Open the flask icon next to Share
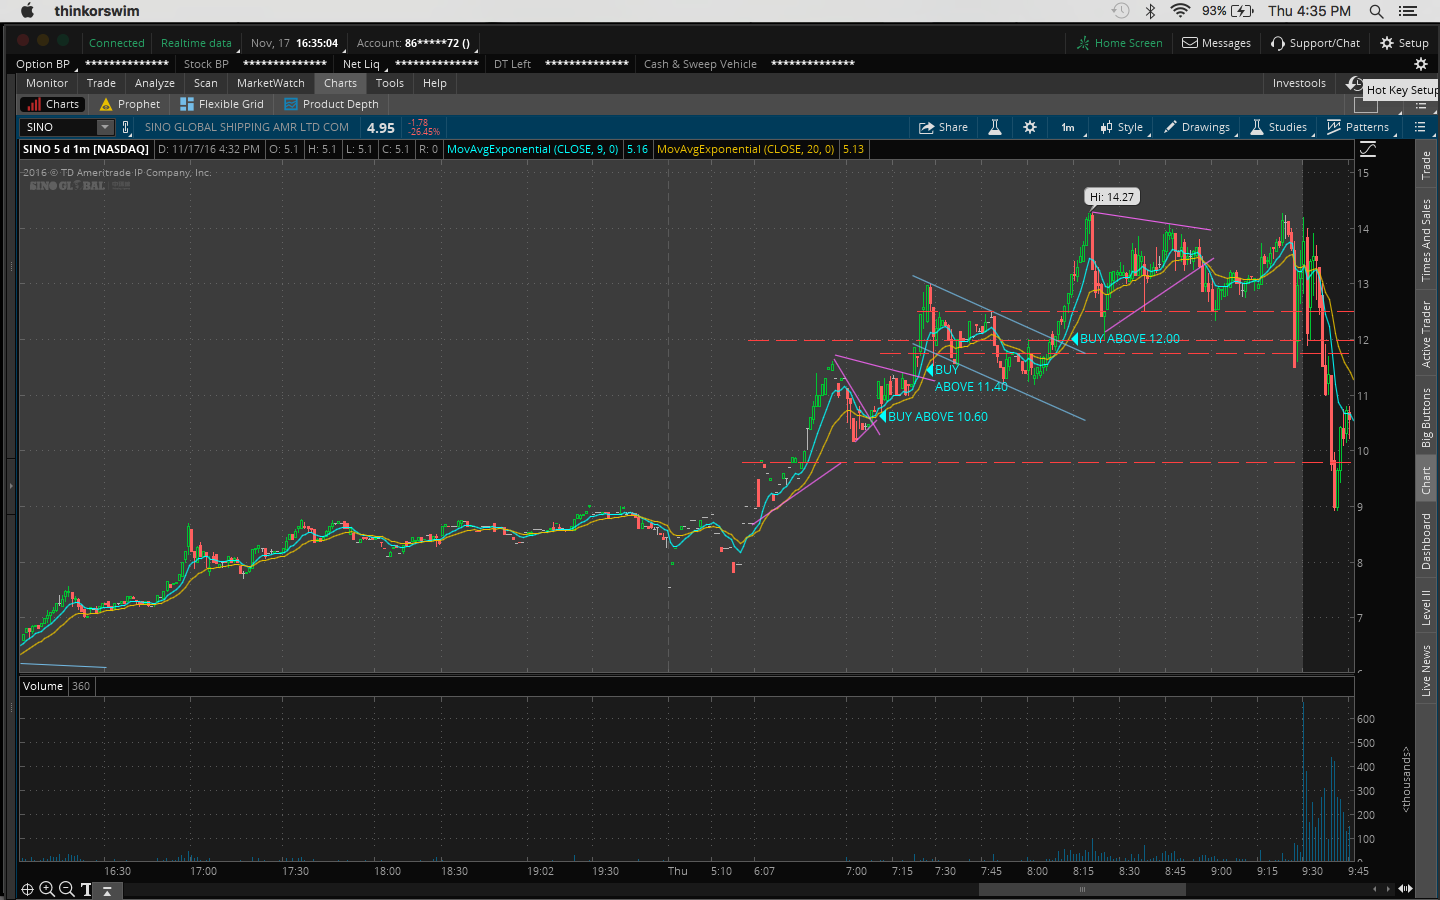1440x900 pixels. pos(995,127)
